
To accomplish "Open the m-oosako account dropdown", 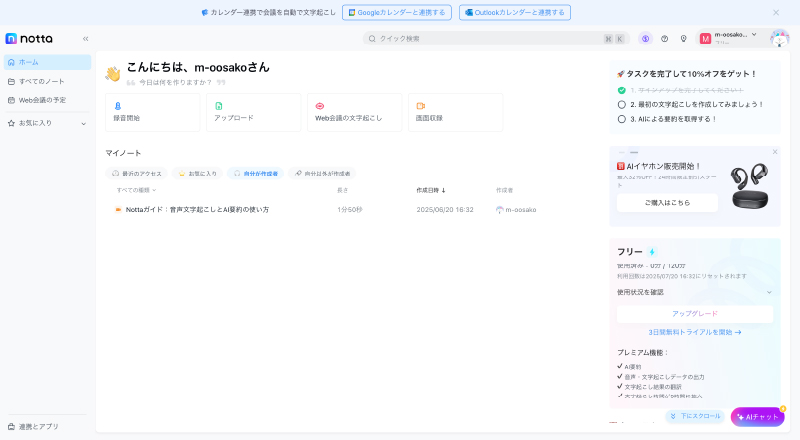I will tap(729, 38).
